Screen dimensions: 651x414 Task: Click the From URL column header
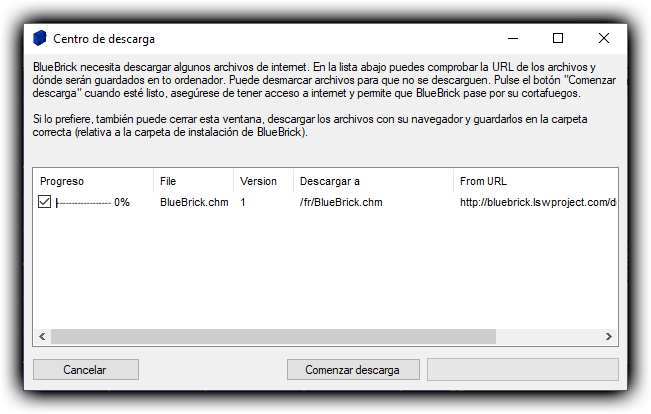pyautogui.click(x=536, y=181)
